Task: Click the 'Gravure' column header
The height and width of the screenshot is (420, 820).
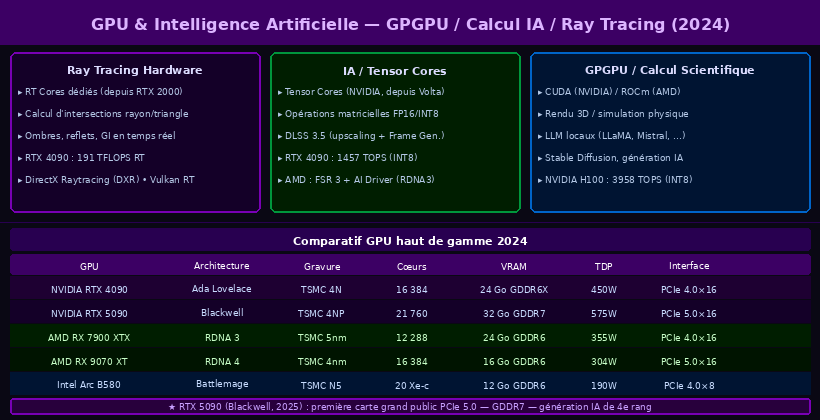Action: 322,267
